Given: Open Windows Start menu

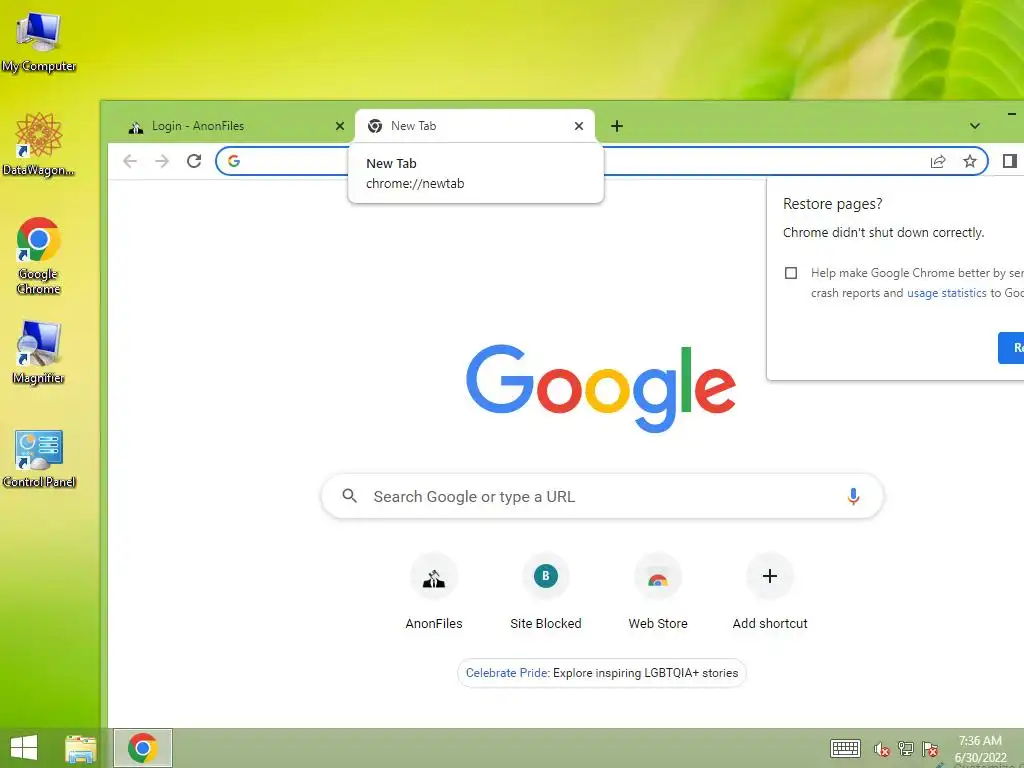Looking at the screenshot, I should pos(24,748).
